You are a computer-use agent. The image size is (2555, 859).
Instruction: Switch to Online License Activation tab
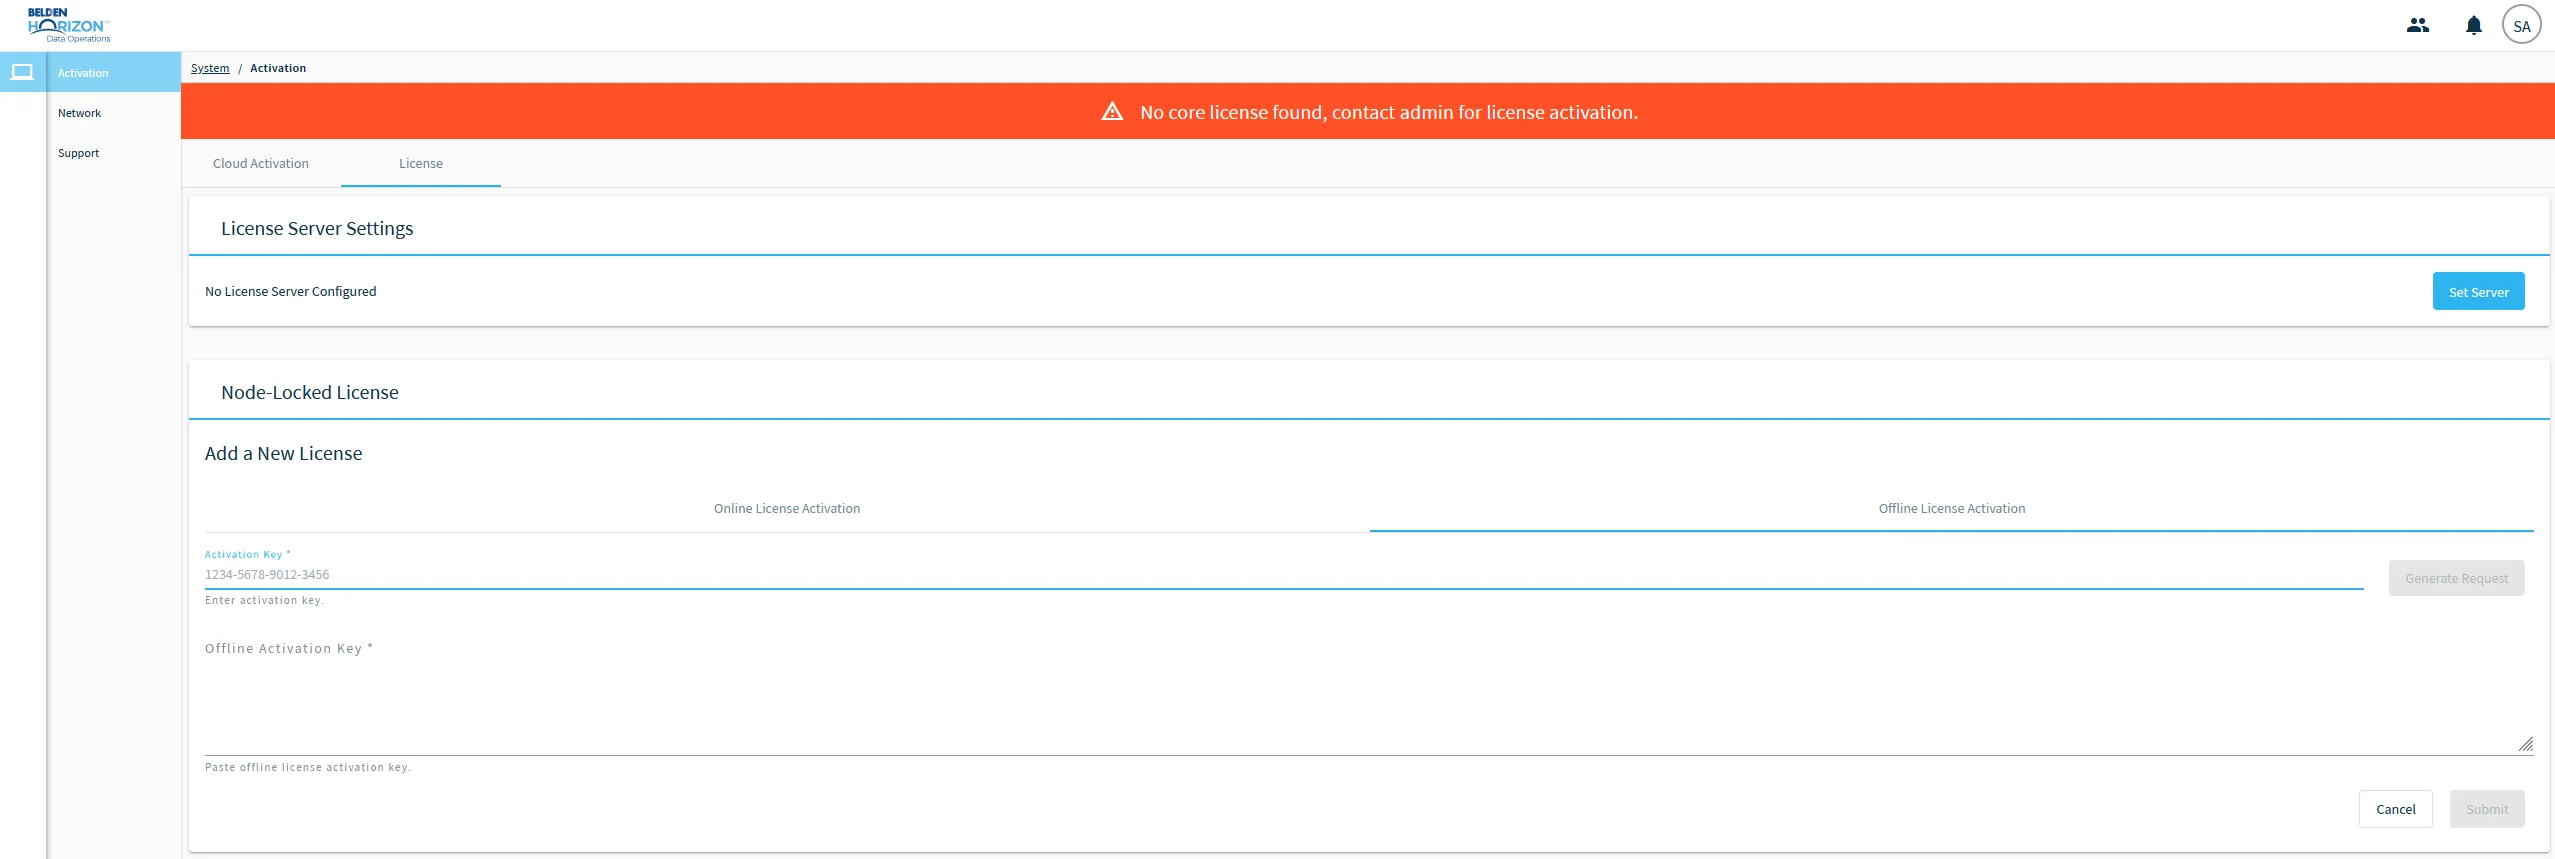pyautogui.click(x=787, y=508)
